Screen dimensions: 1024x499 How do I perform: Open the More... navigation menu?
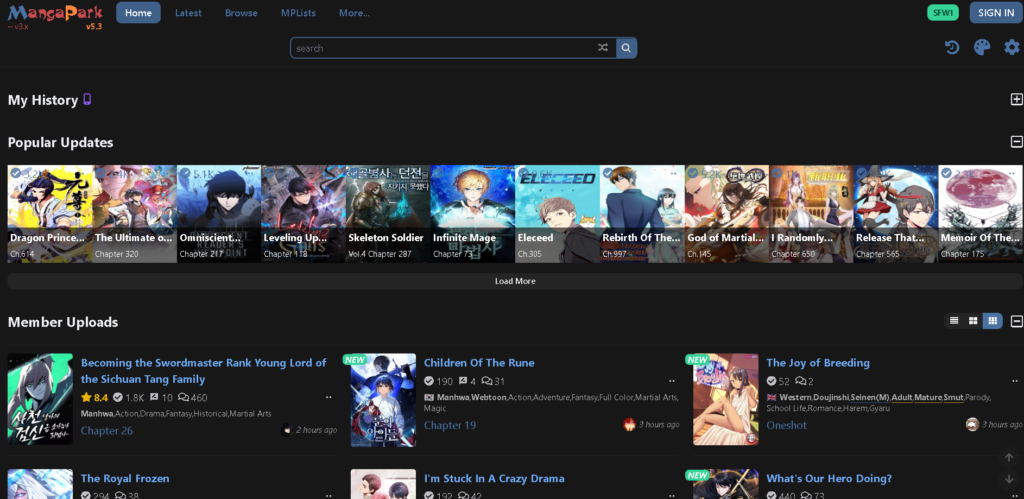[354, 12]
